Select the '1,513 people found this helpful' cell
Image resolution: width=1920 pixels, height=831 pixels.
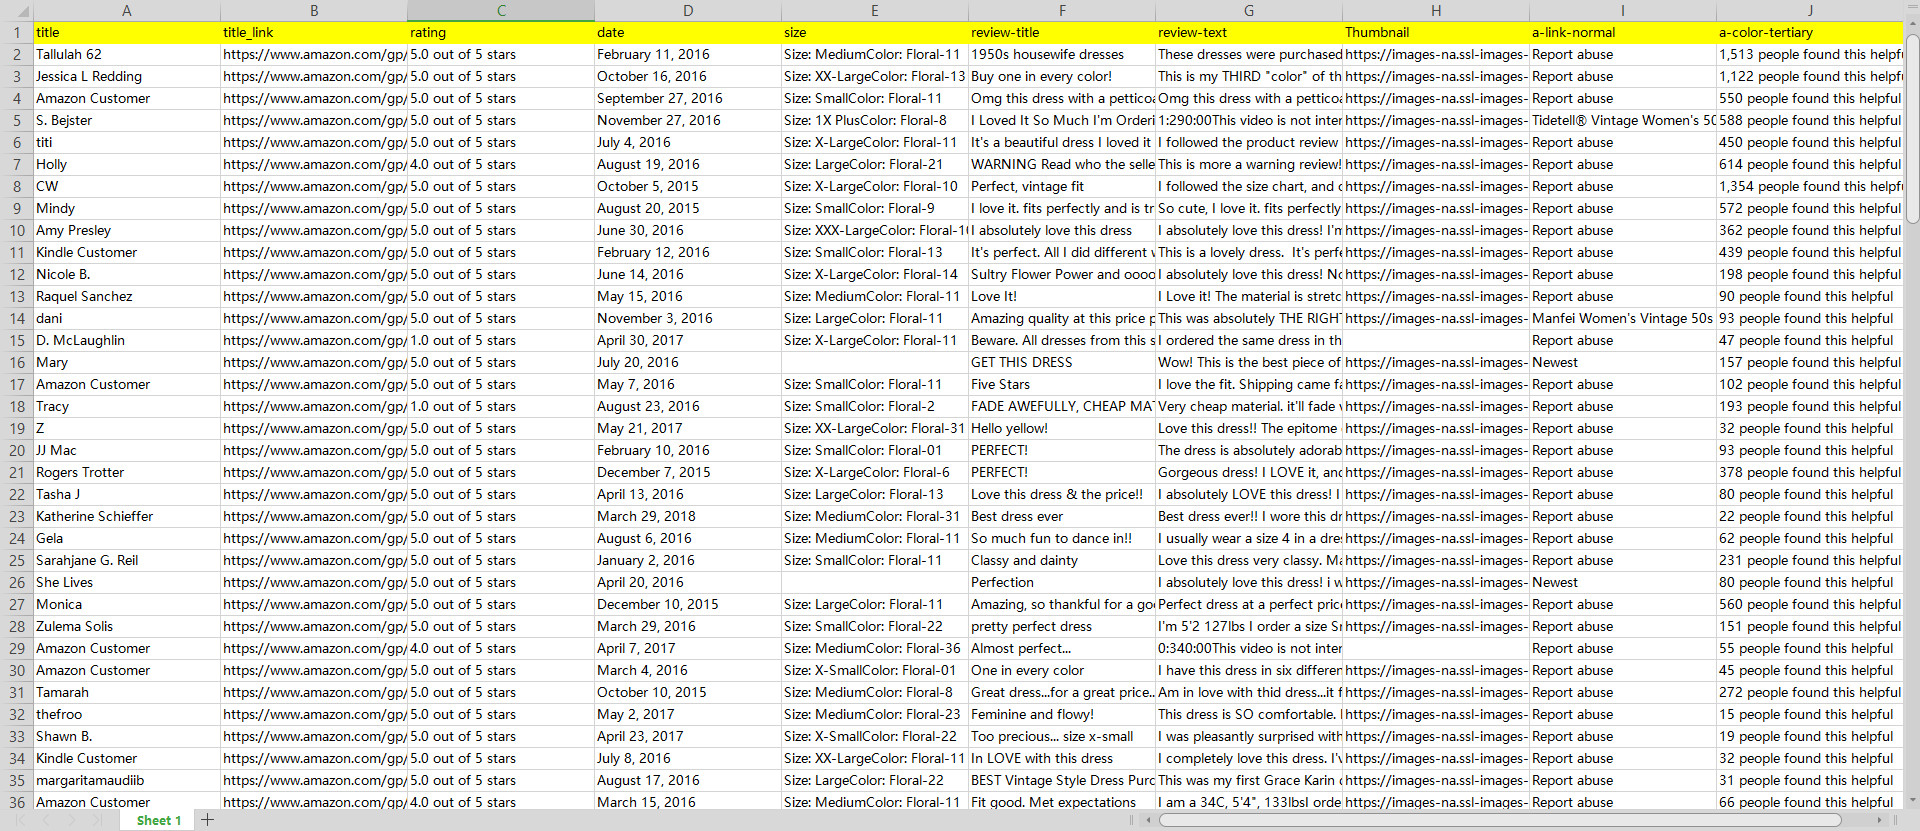coord(1810,54)
